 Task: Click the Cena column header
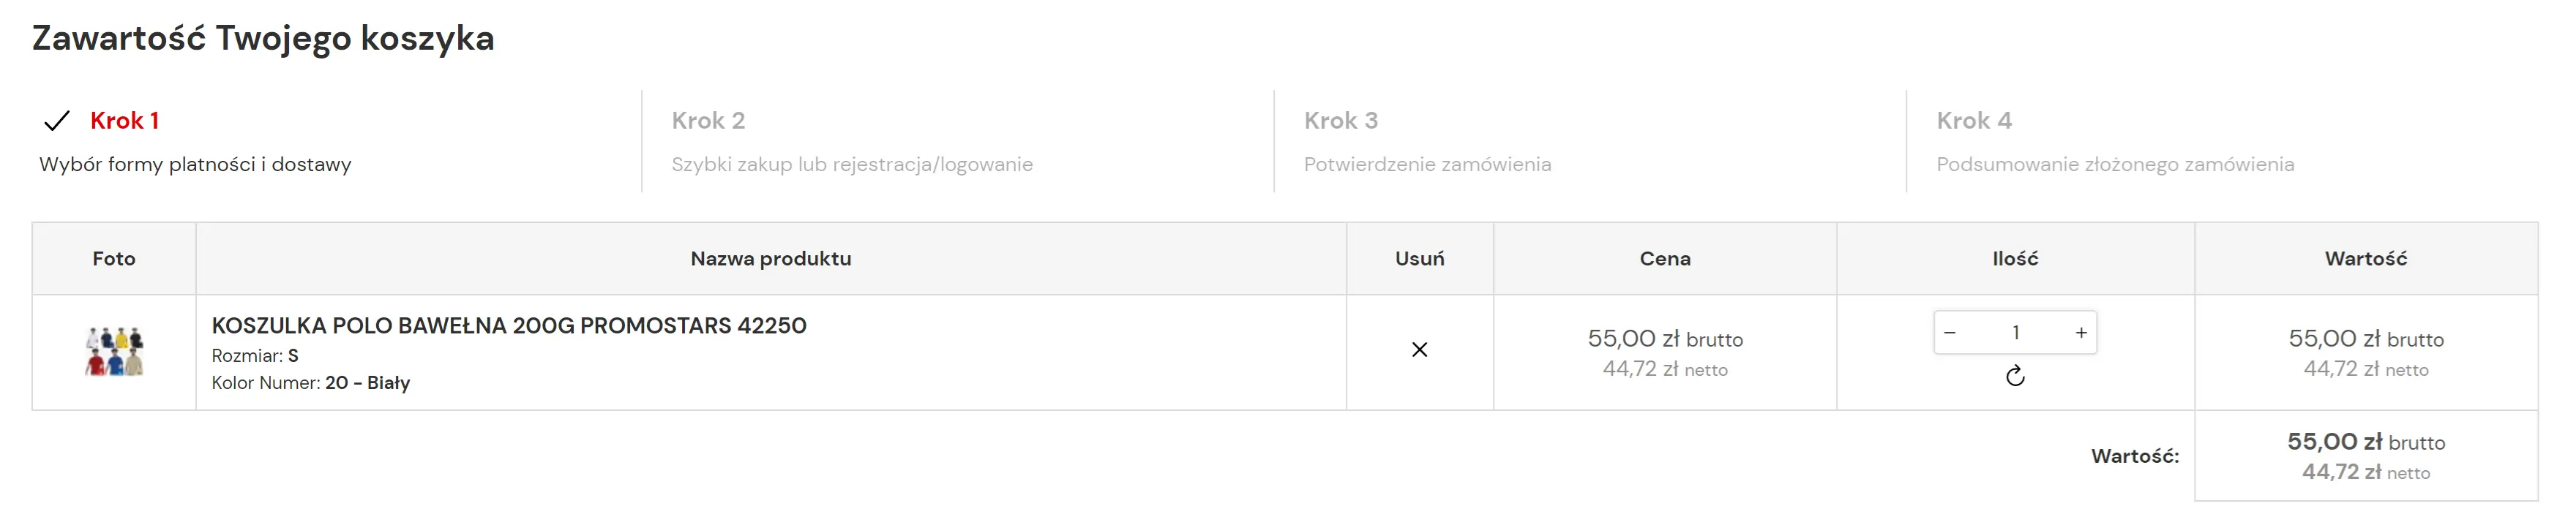point(1664,258)
